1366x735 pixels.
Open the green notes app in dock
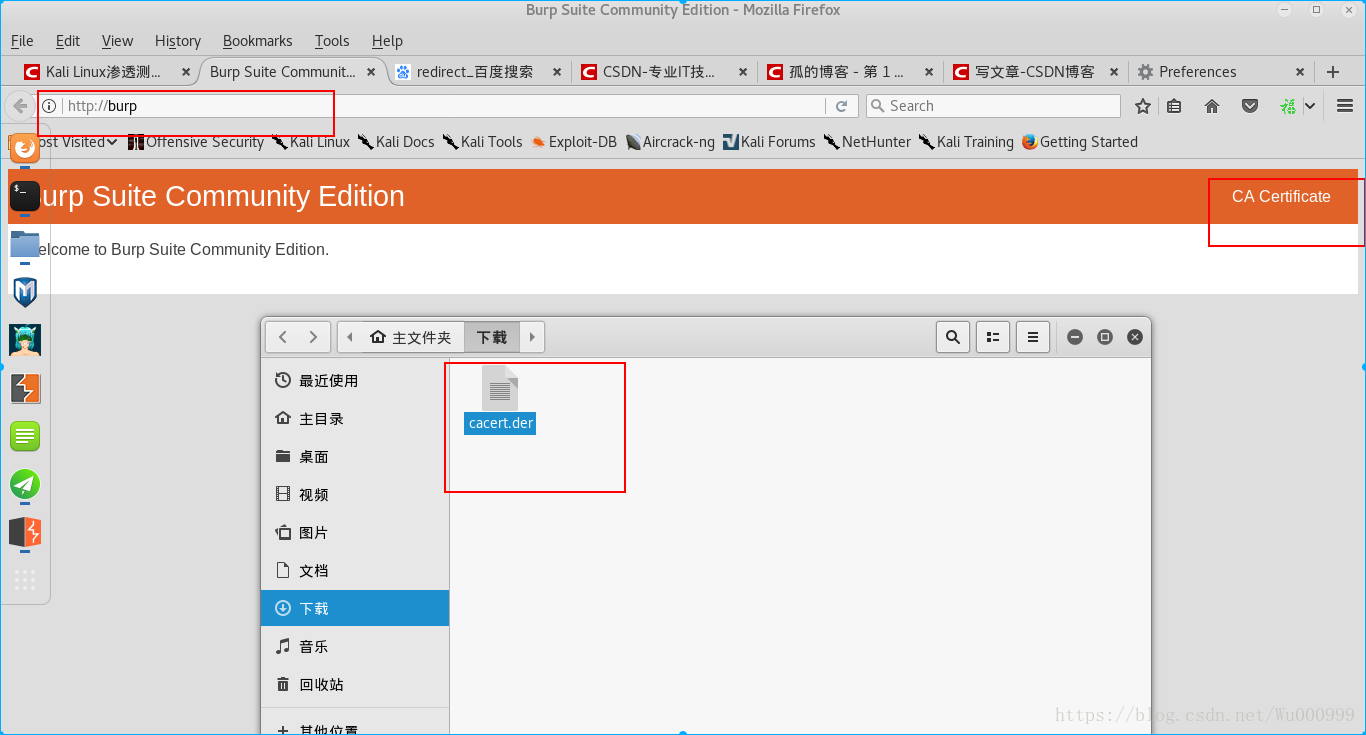click(x=25, y=436)
